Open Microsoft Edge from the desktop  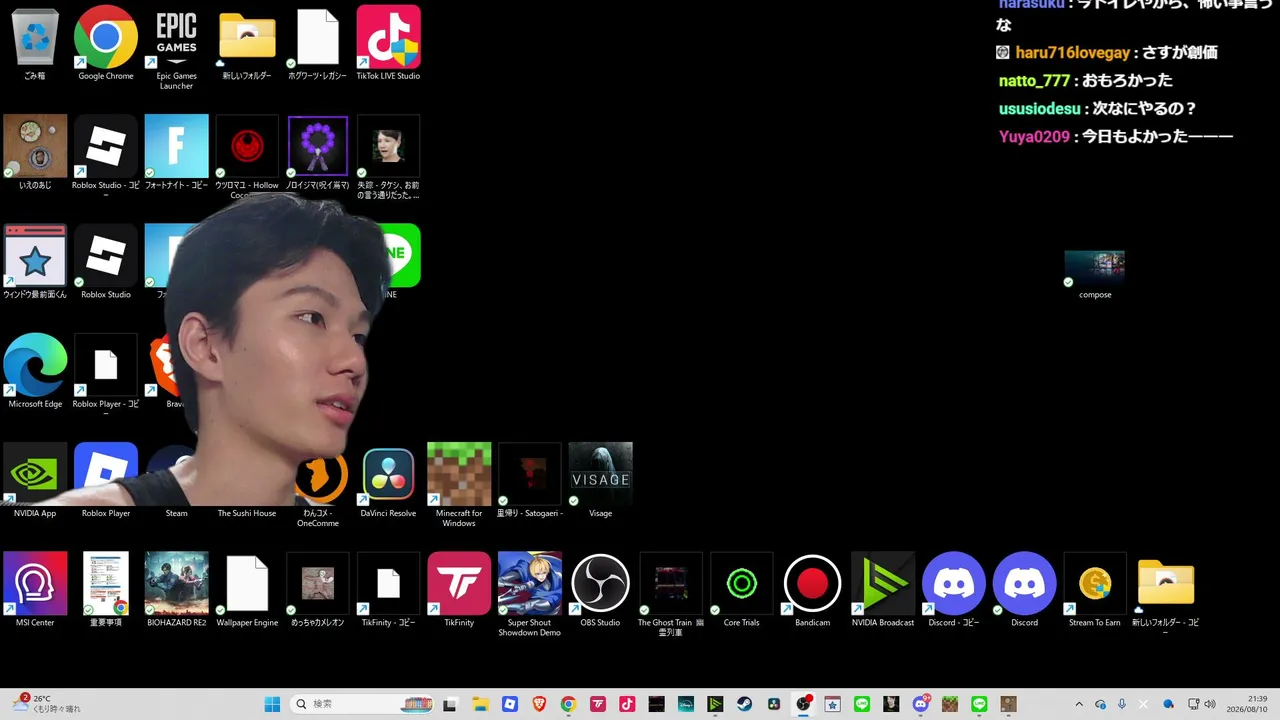(35, 371)
